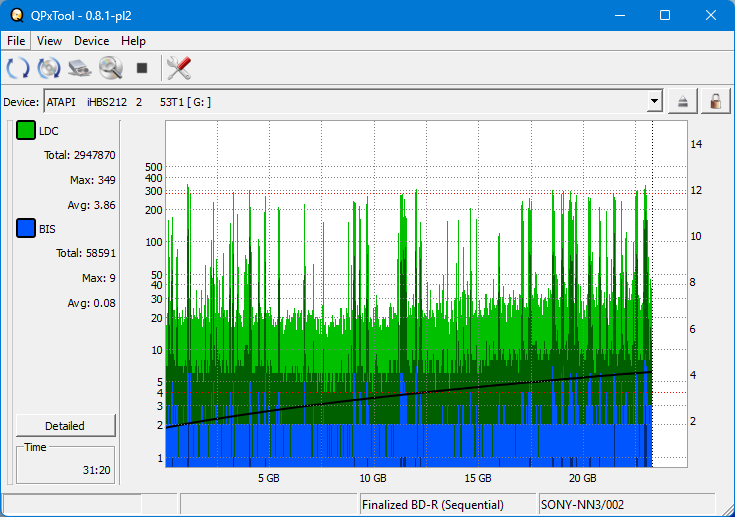Viewport: 735px width, 517px height.
Task: Close the QPxTool window
Action: click(711, 15)
